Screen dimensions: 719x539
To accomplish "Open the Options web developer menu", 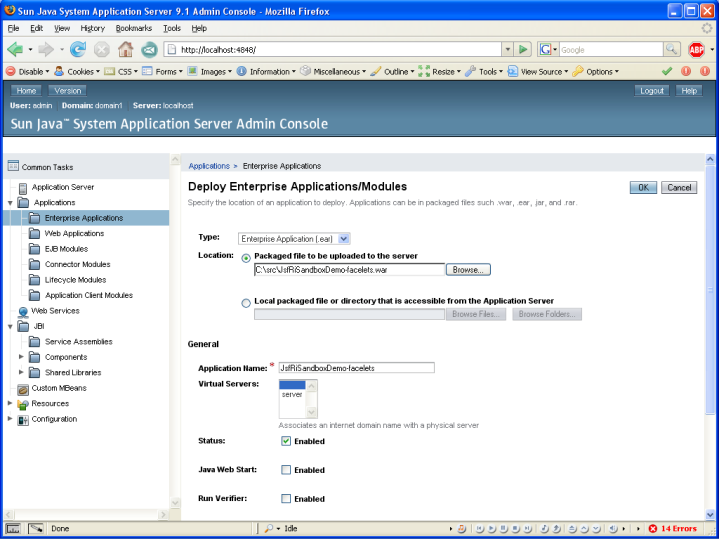I will [596, 72].
